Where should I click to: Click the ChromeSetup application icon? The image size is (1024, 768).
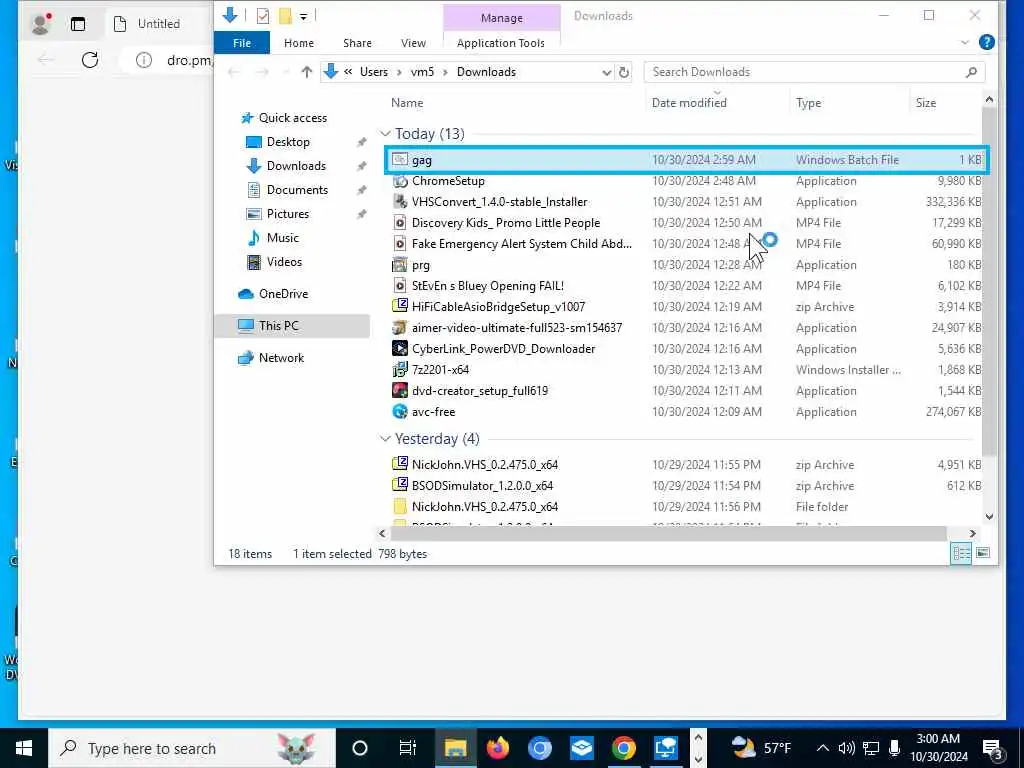(400, 181)
